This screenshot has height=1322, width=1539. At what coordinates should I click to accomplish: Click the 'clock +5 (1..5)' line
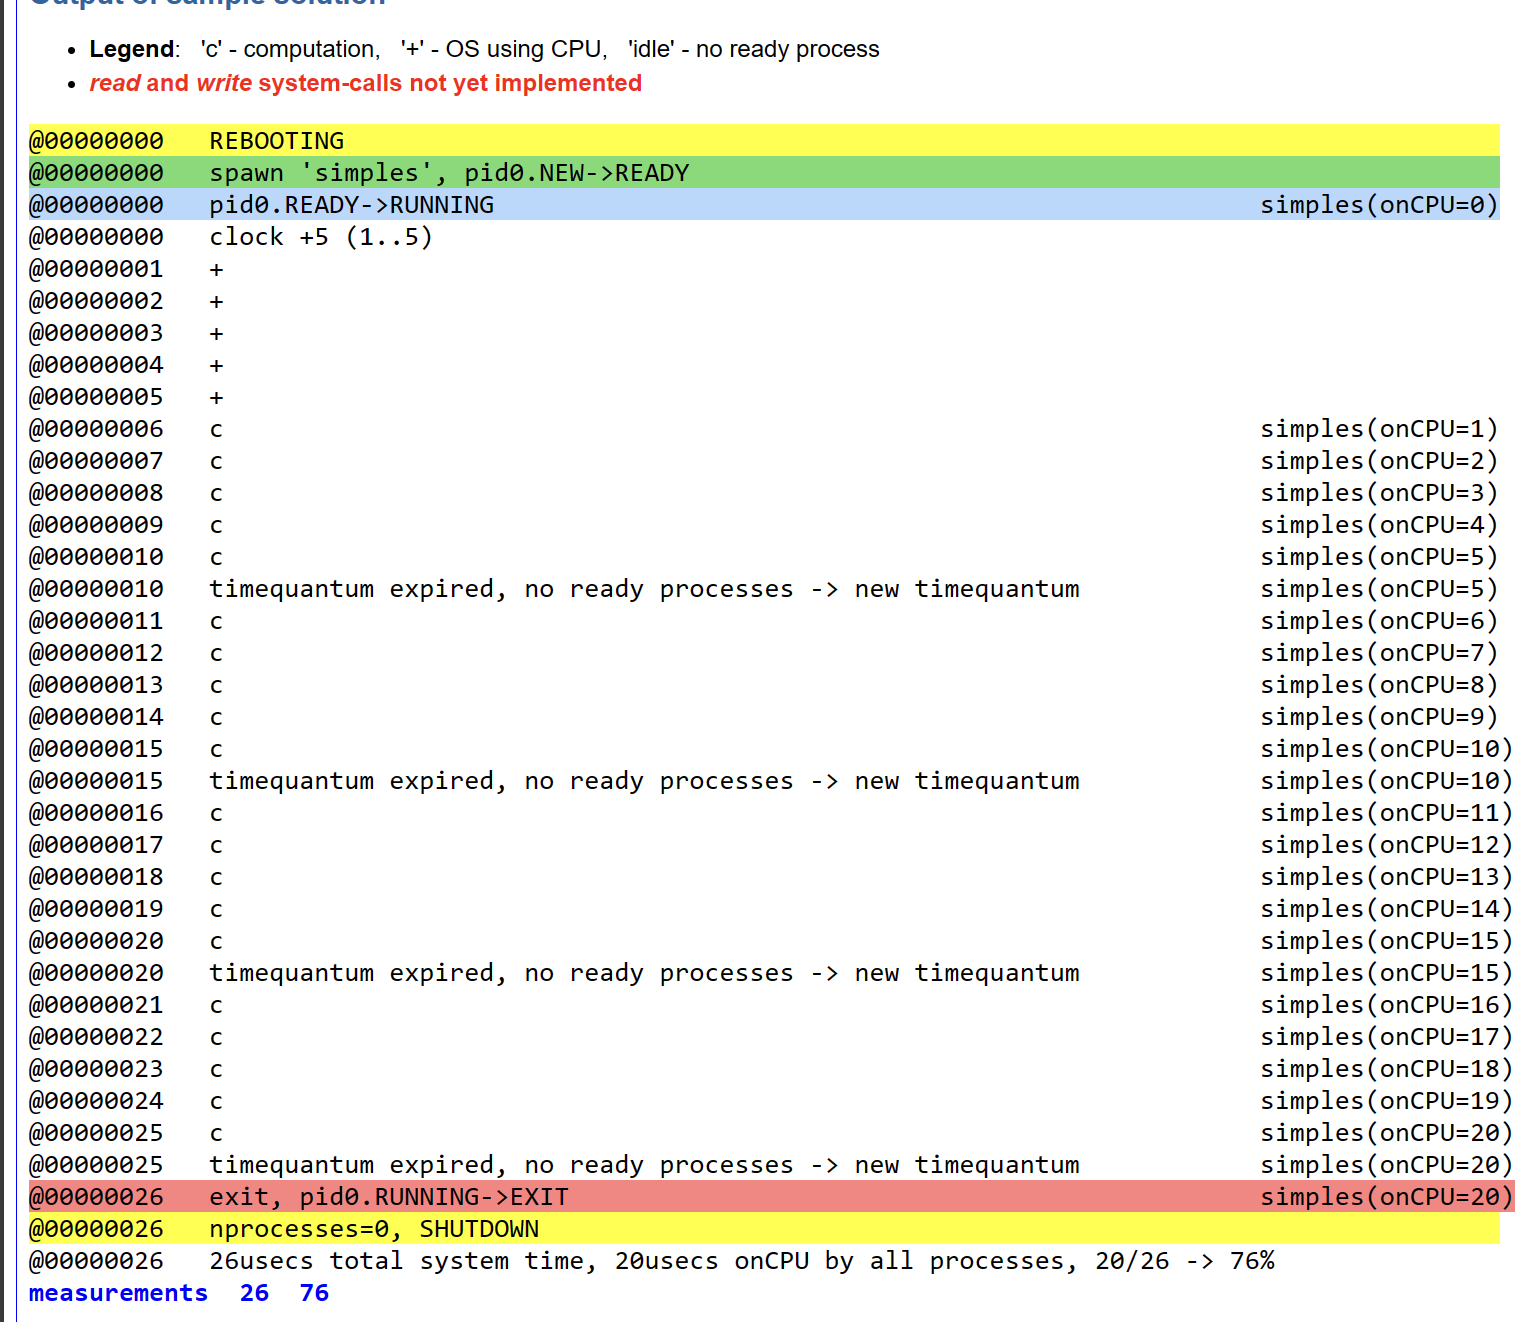click(320, 237)
